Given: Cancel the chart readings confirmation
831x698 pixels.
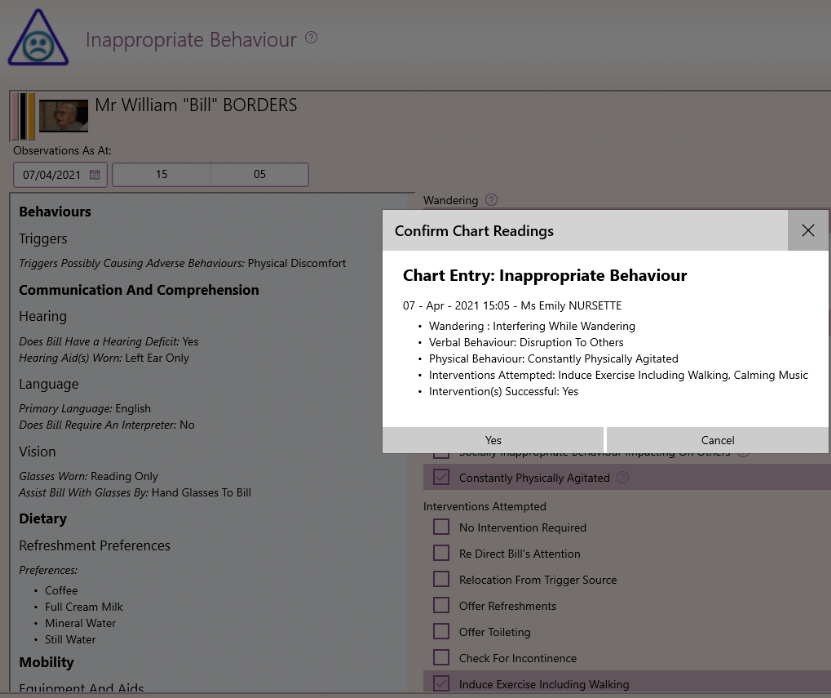Looking at the screenshot, I should [717, 439].
